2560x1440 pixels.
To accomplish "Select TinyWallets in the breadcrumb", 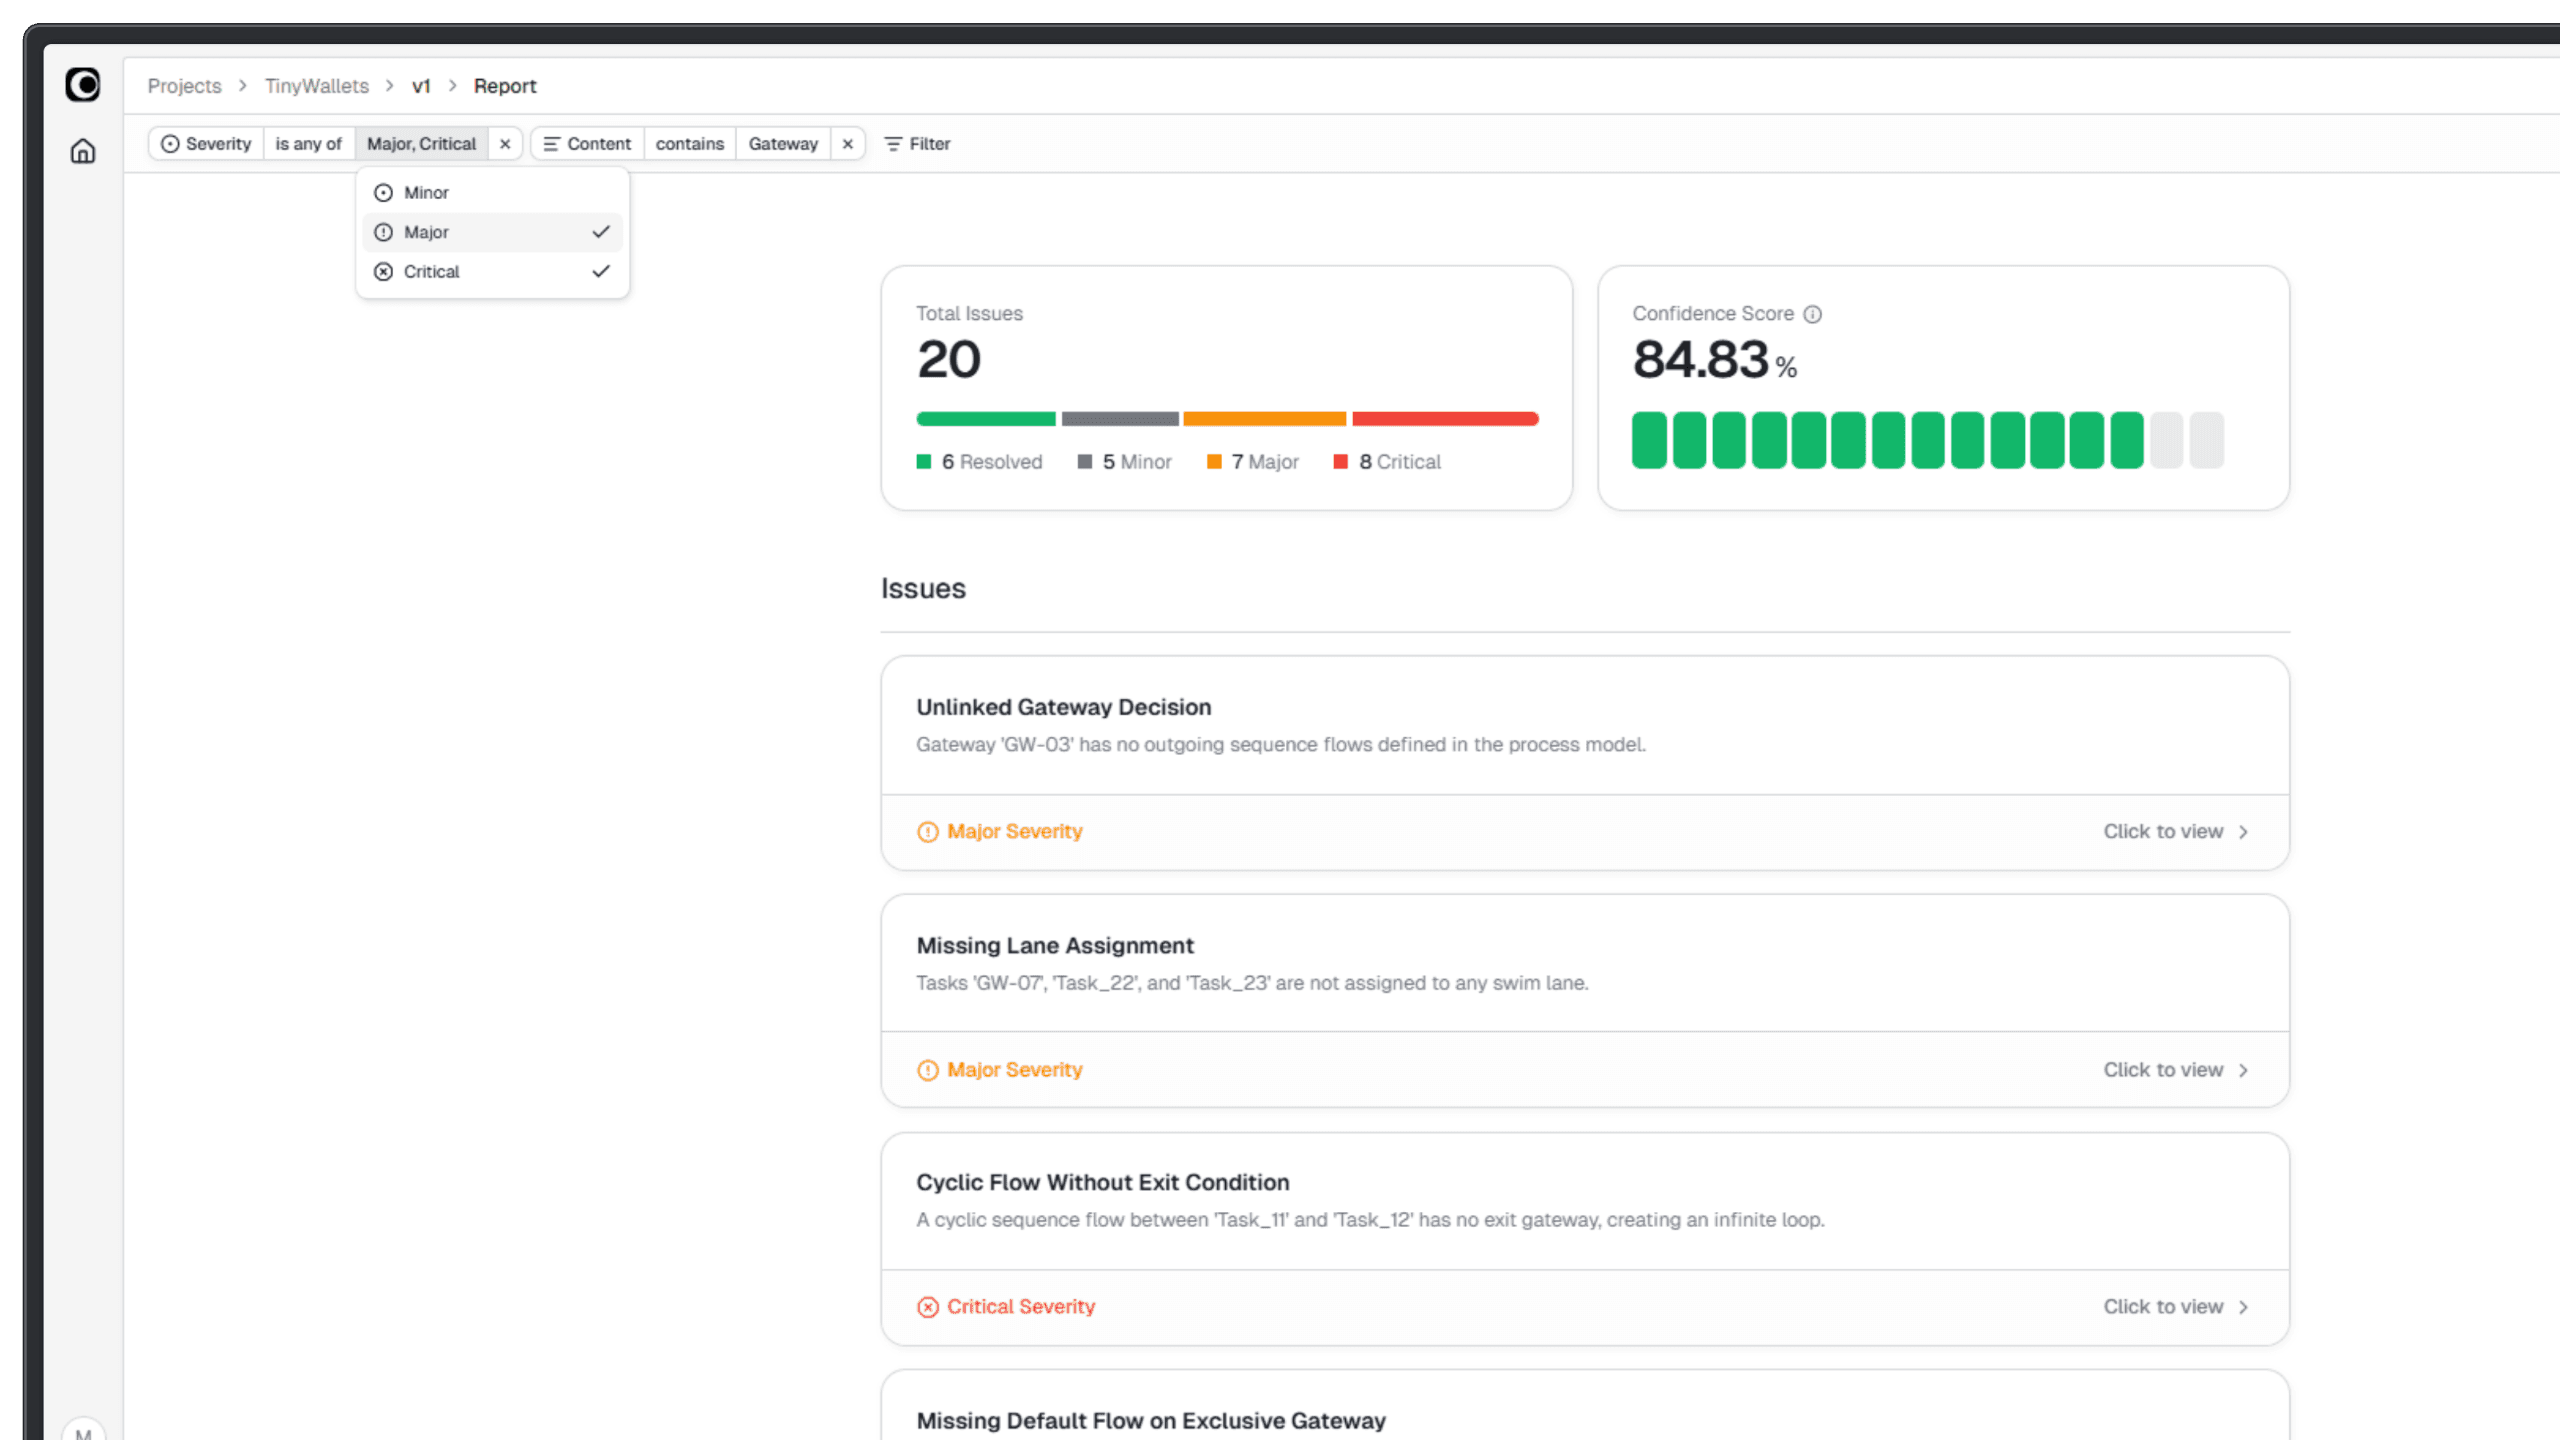I will pyautogui.click(x=315, y=86).
